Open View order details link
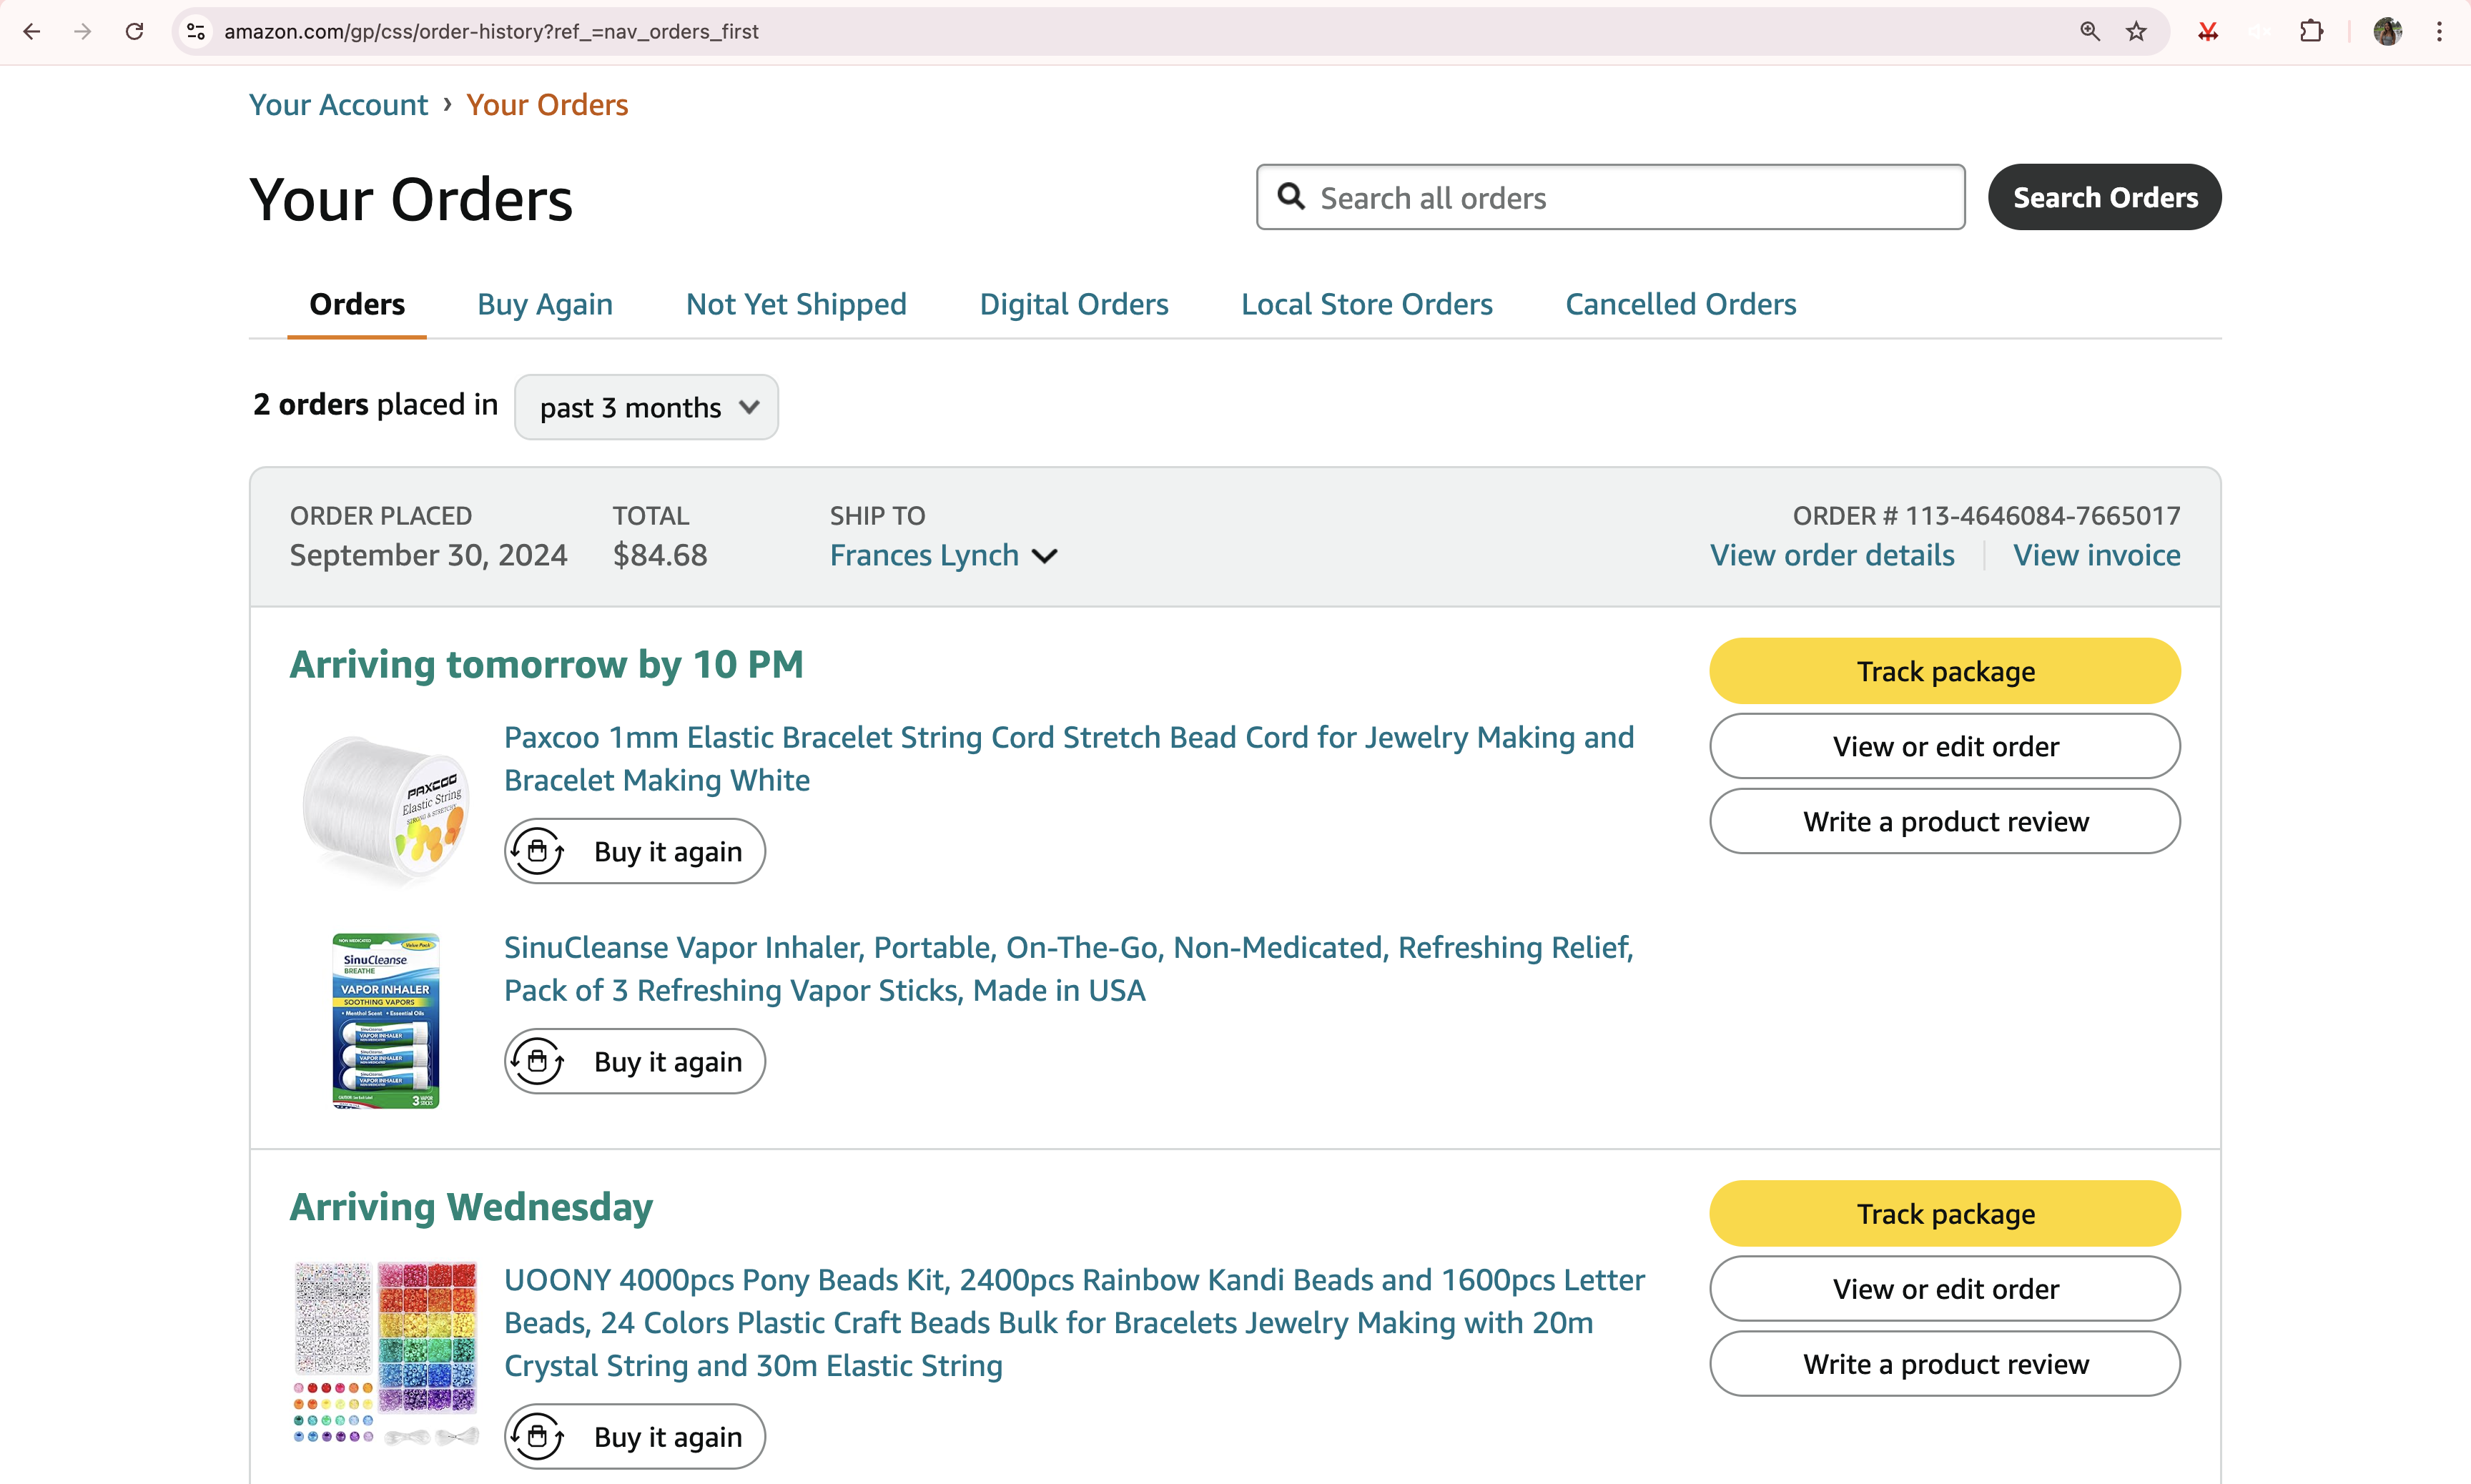The height and width of the screenshot is (1484, 2471). [1832, 555]
